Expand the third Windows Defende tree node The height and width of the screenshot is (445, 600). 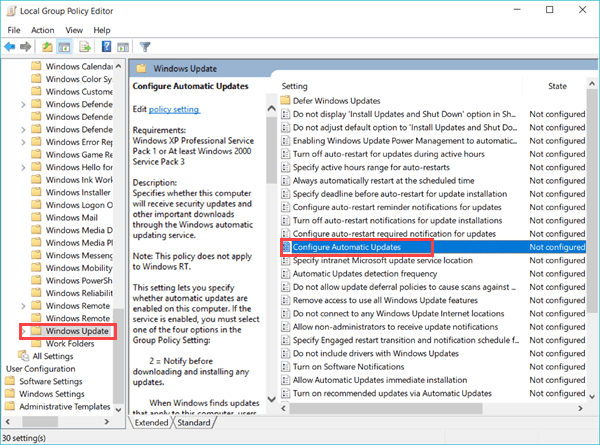point(23,130)
